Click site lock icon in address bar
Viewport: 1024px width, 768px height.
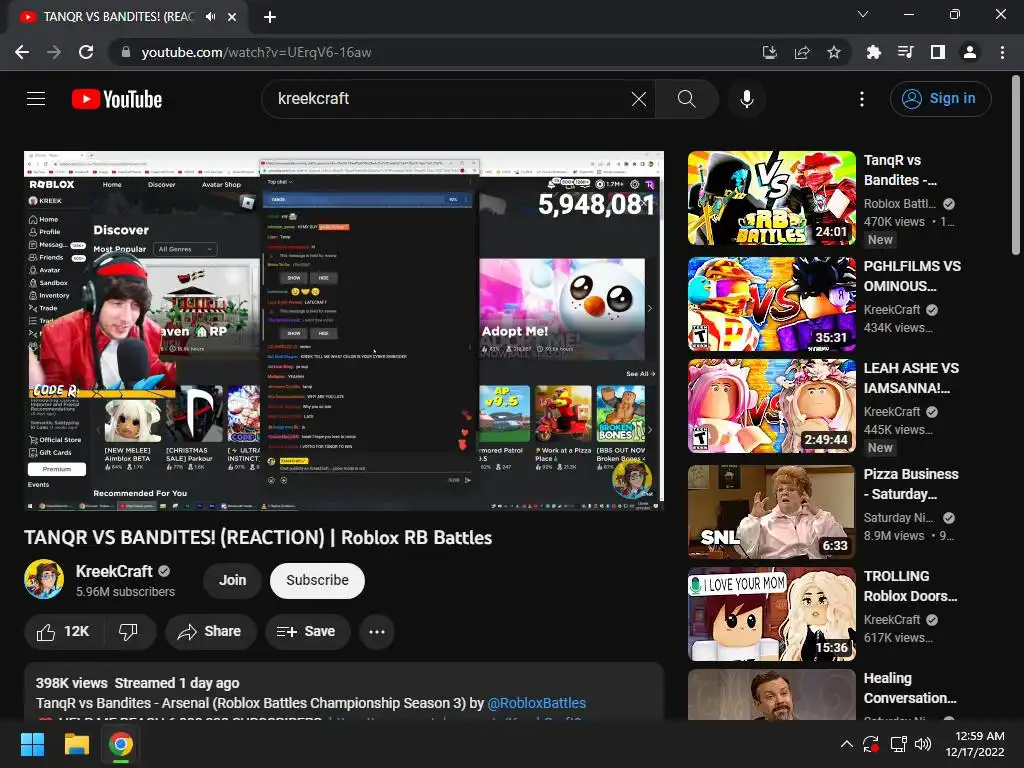125,52
